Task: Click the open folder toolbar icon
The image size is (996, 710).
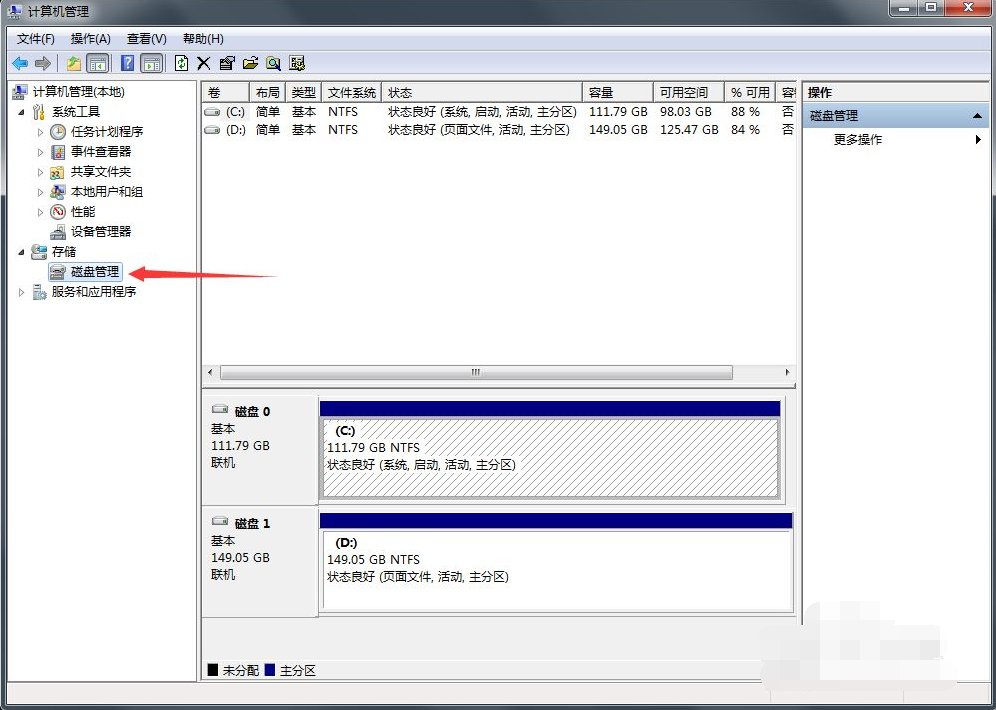Action: 250,63
